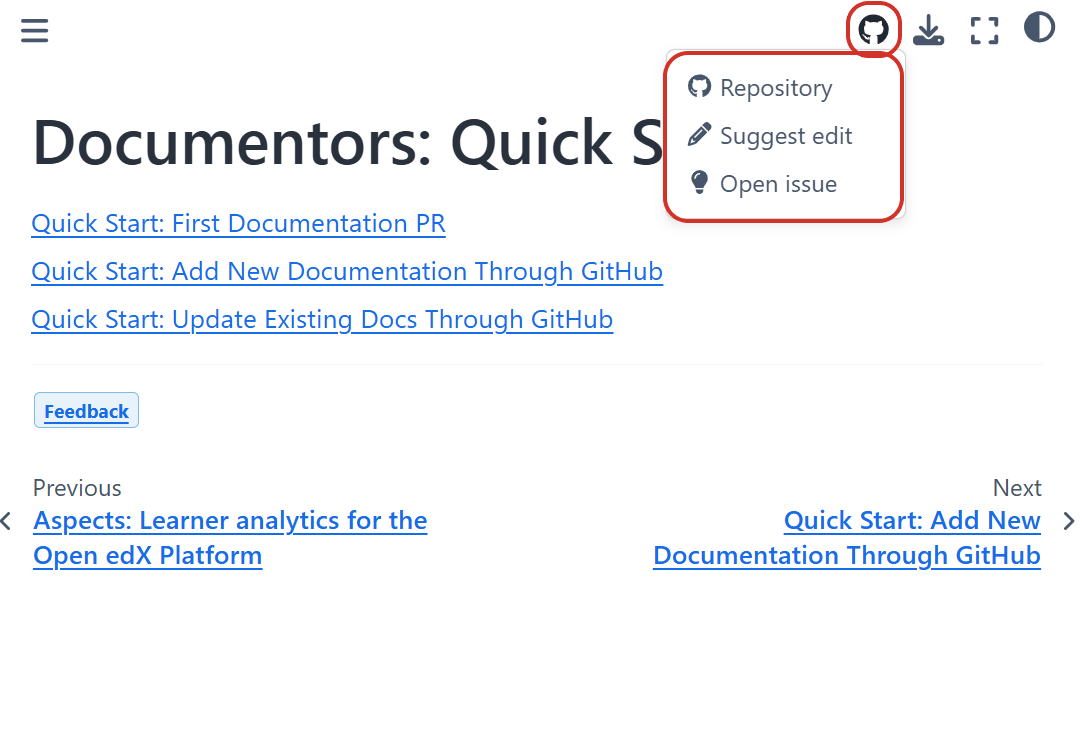Click the lightbulb icon beside Open issue
Viewport: 1082px width, 743px height.
(699, 183)
